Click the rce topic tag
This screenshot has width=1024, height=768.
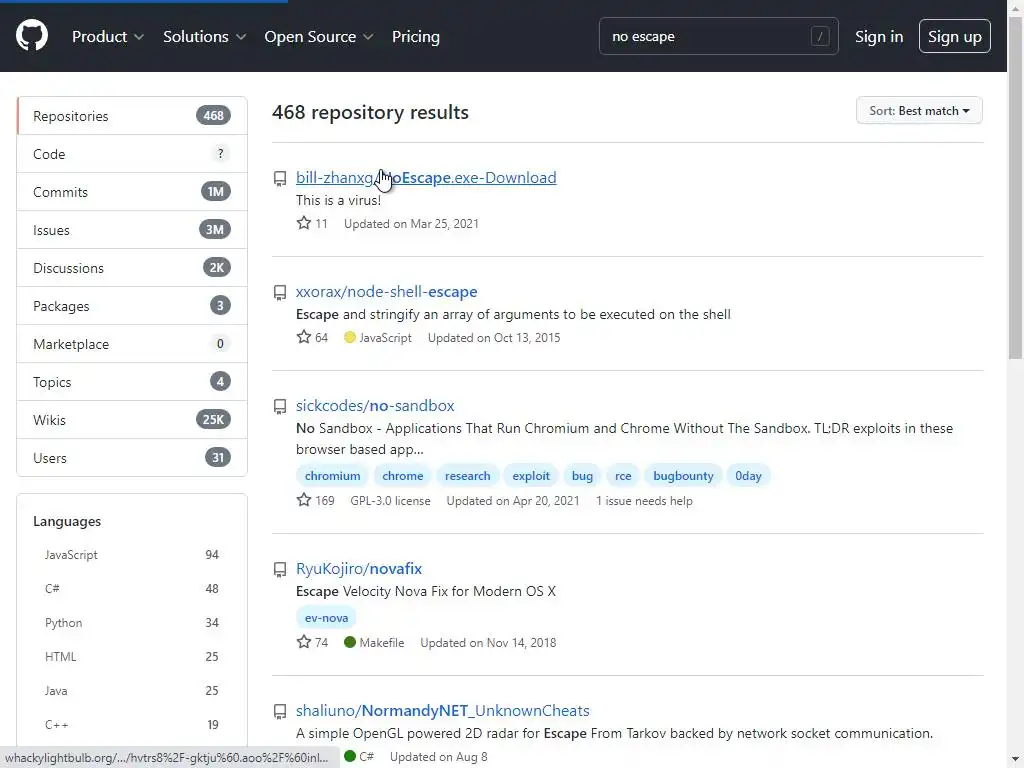point(623,475)
